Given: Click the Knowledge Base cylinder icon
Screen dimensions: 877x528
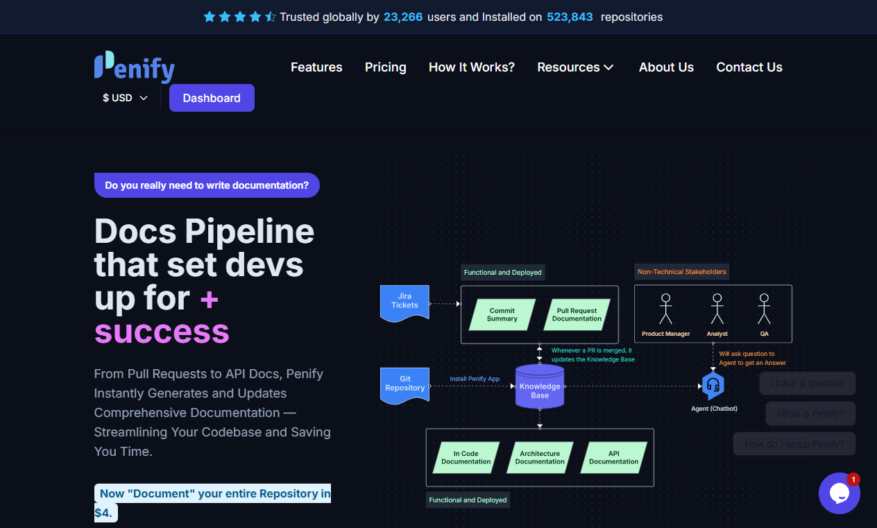Looking at the screenshot, I should 540,386.
